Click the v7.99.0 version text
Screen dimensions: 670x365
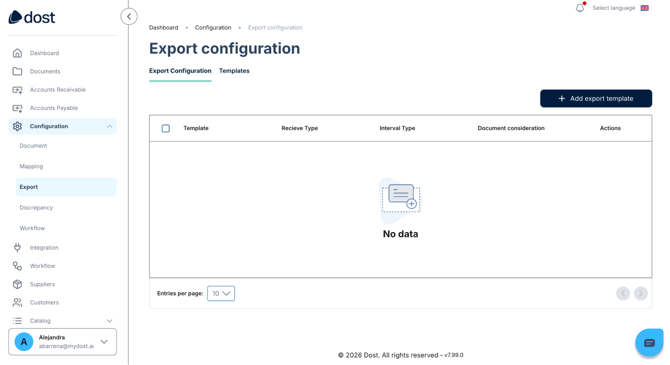point(454,355)
